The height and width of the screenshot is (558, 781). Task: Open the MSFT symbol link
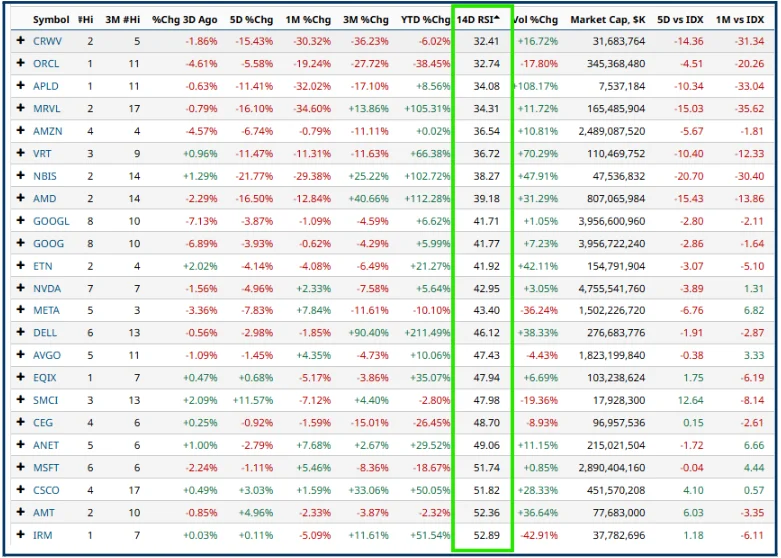pos(46,468)
